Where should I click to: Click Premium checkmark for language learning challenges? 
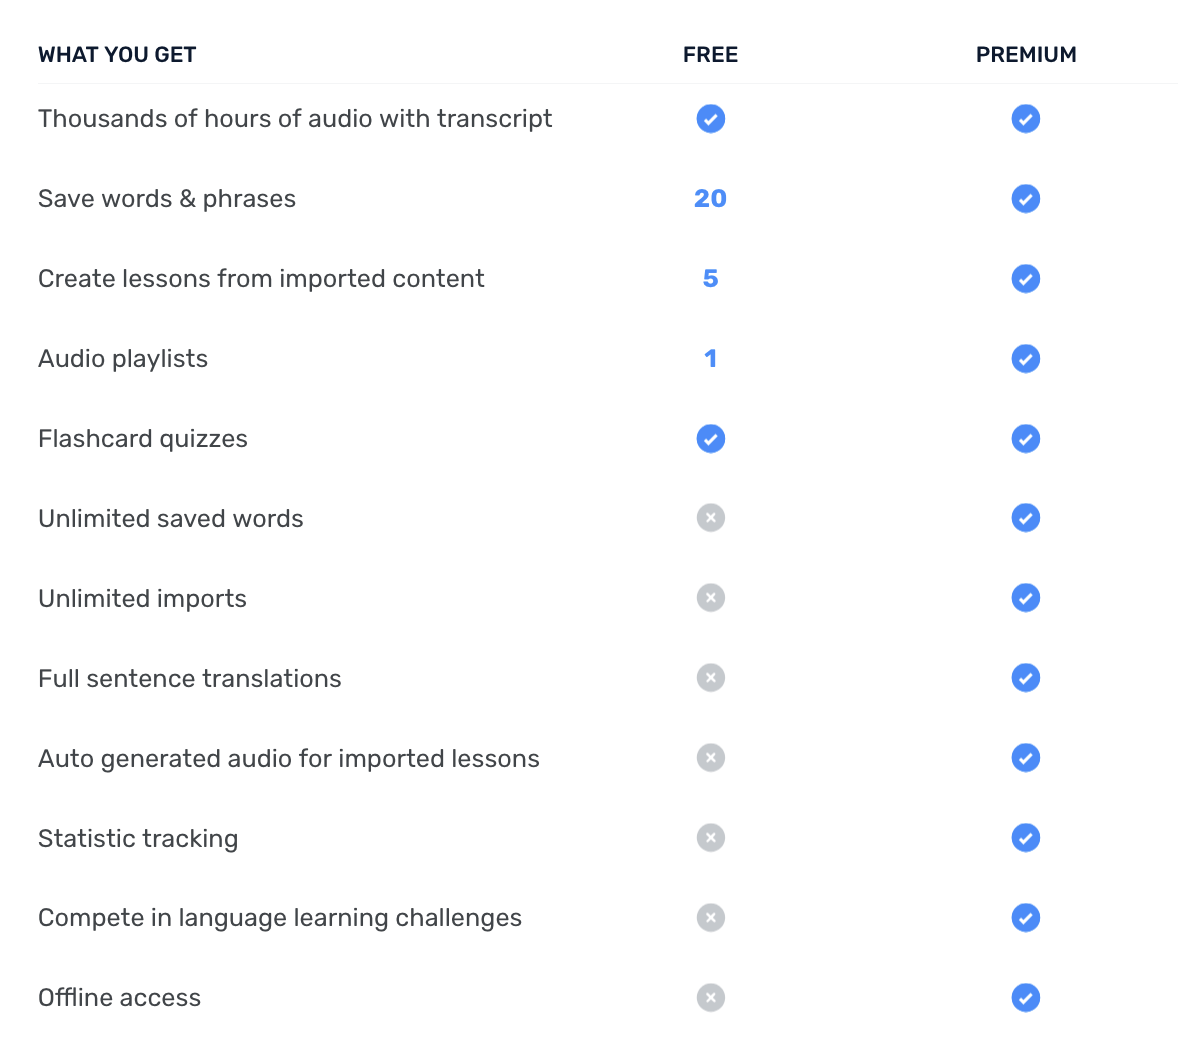tap(1025, 918)
